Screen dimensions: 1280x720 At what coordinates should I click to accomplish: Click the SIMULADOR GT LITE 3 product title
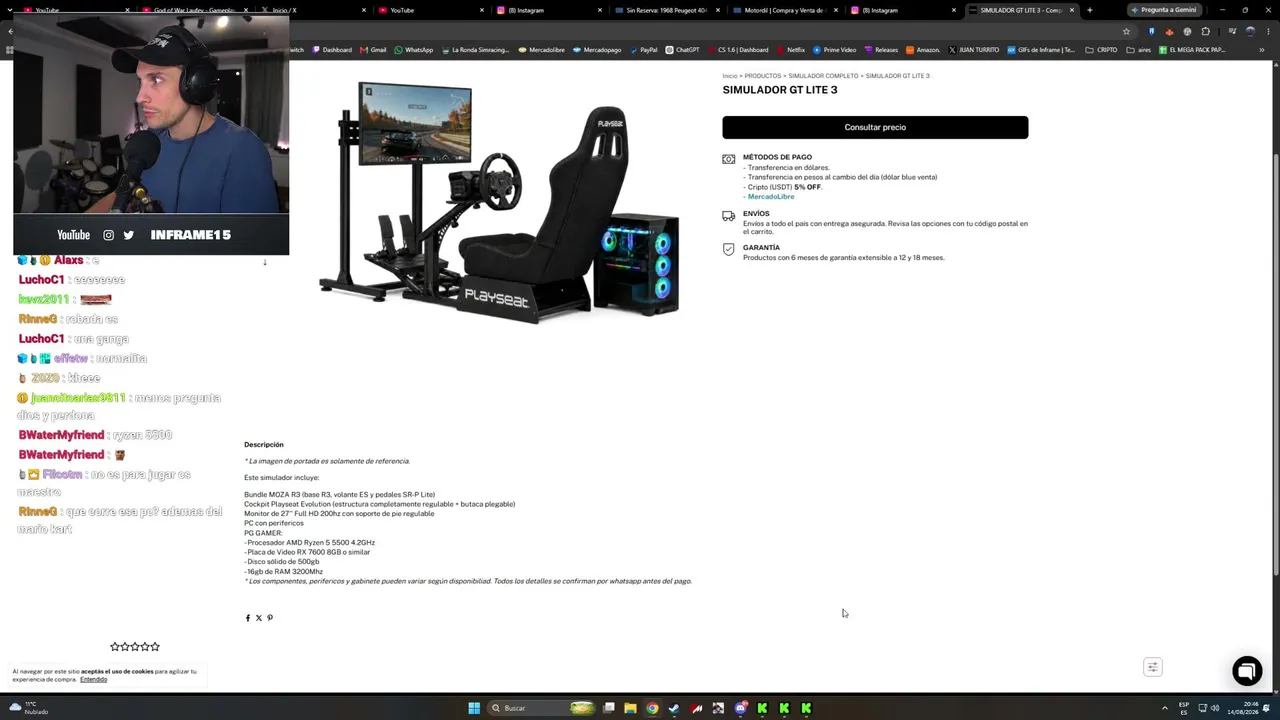point(780,90)
